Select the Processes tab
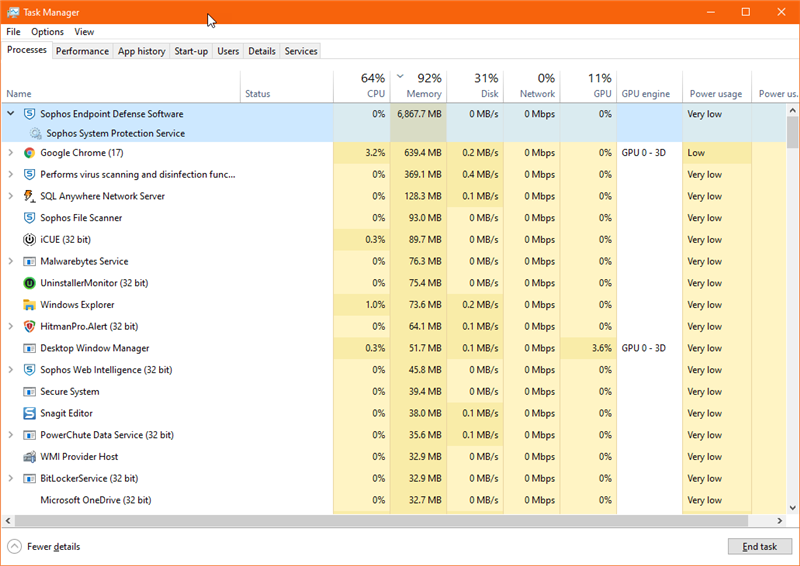Image resolution: width=800 pixels, height=566 pixels. (27, 50)
